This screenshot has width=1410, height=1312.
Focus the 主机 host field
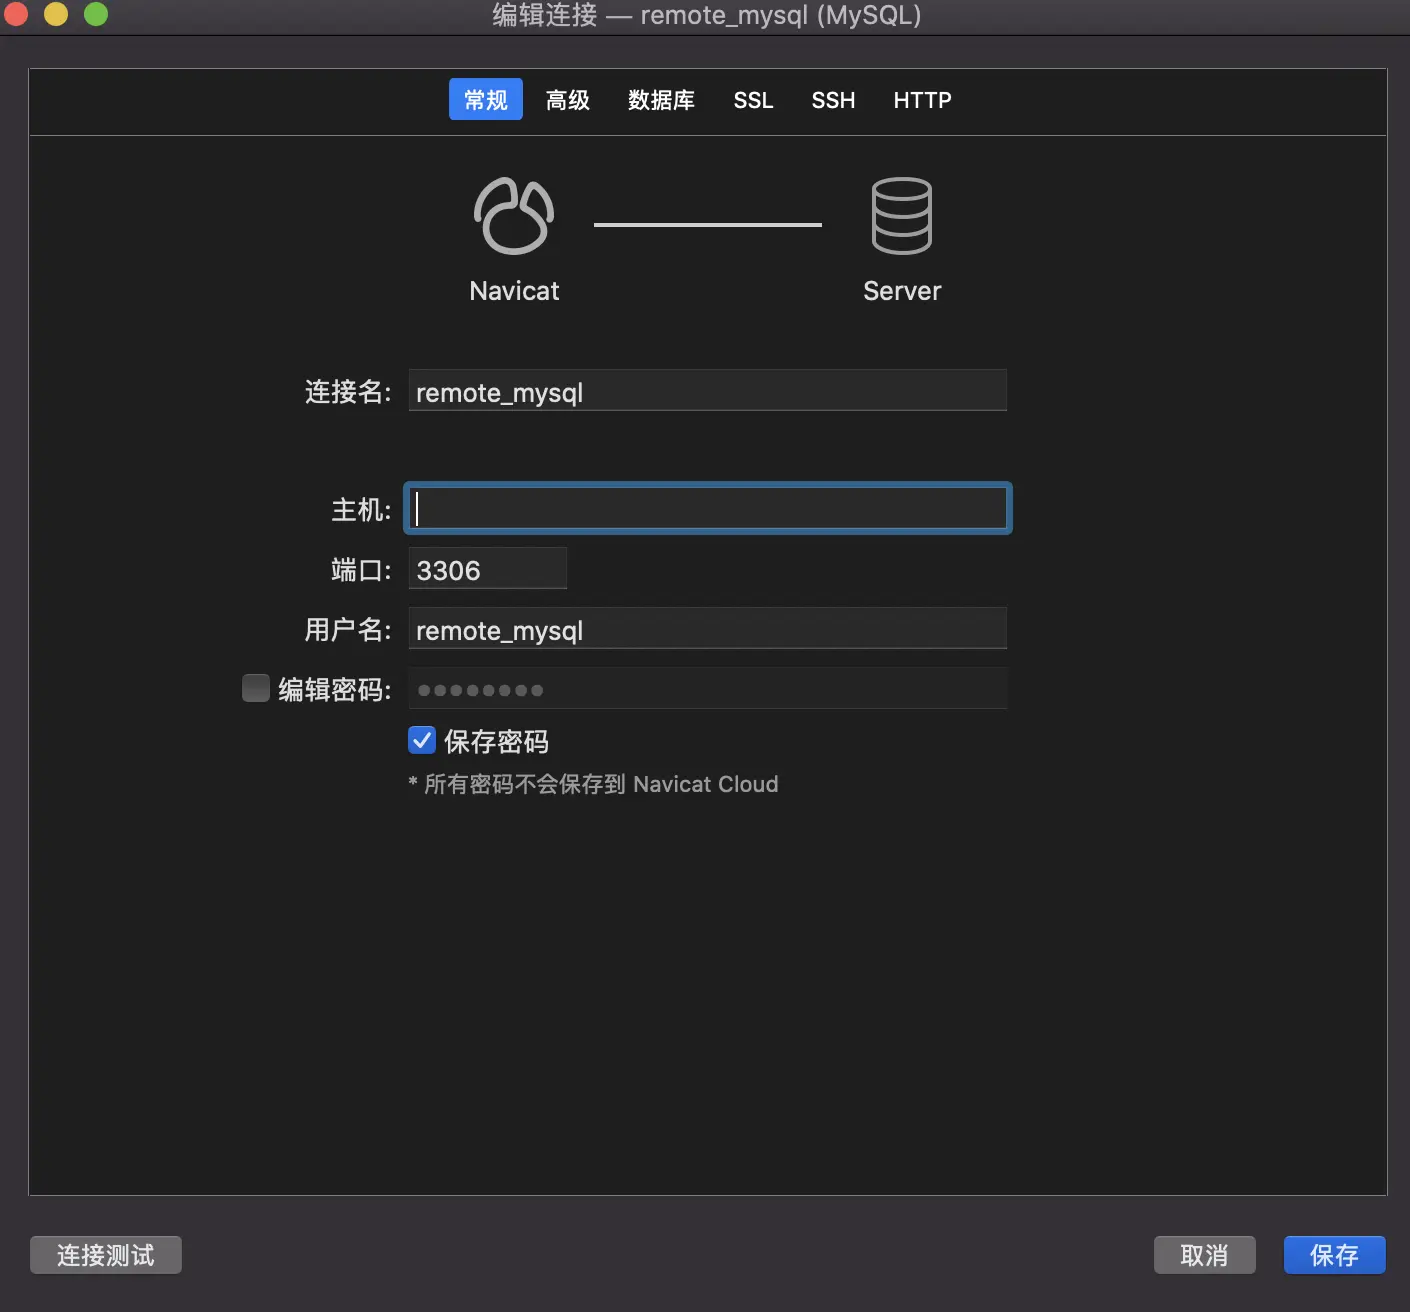click(707, 508)
